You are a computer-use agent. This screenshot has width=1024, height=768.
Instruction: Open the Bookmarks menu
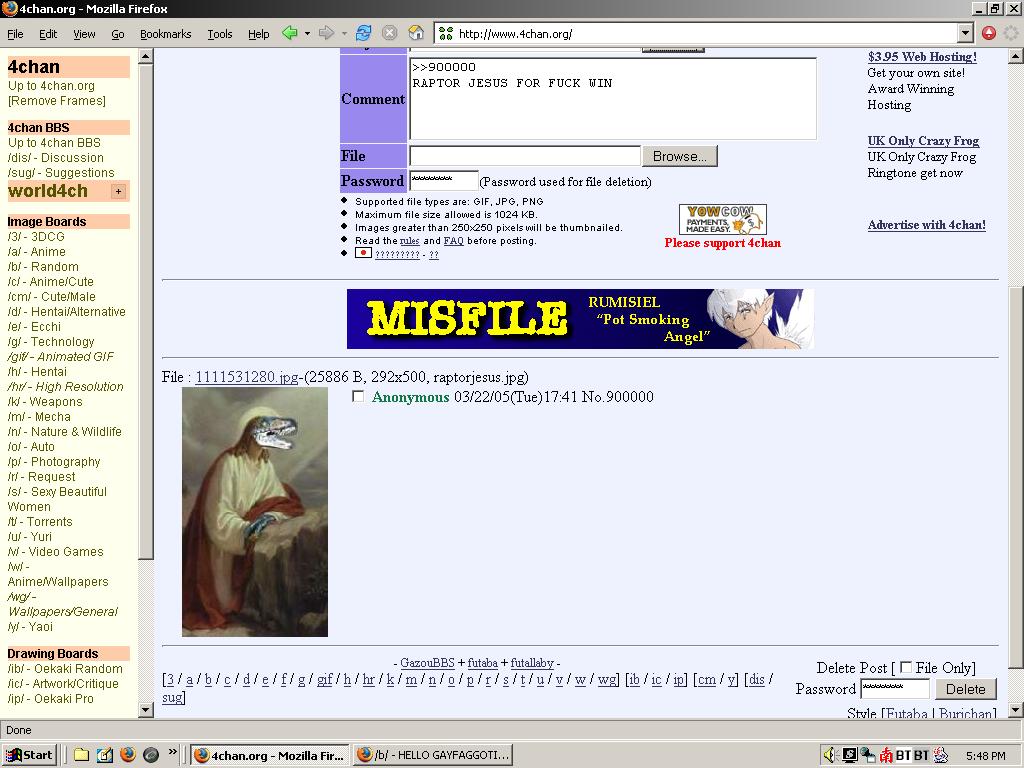coord(165,34)
